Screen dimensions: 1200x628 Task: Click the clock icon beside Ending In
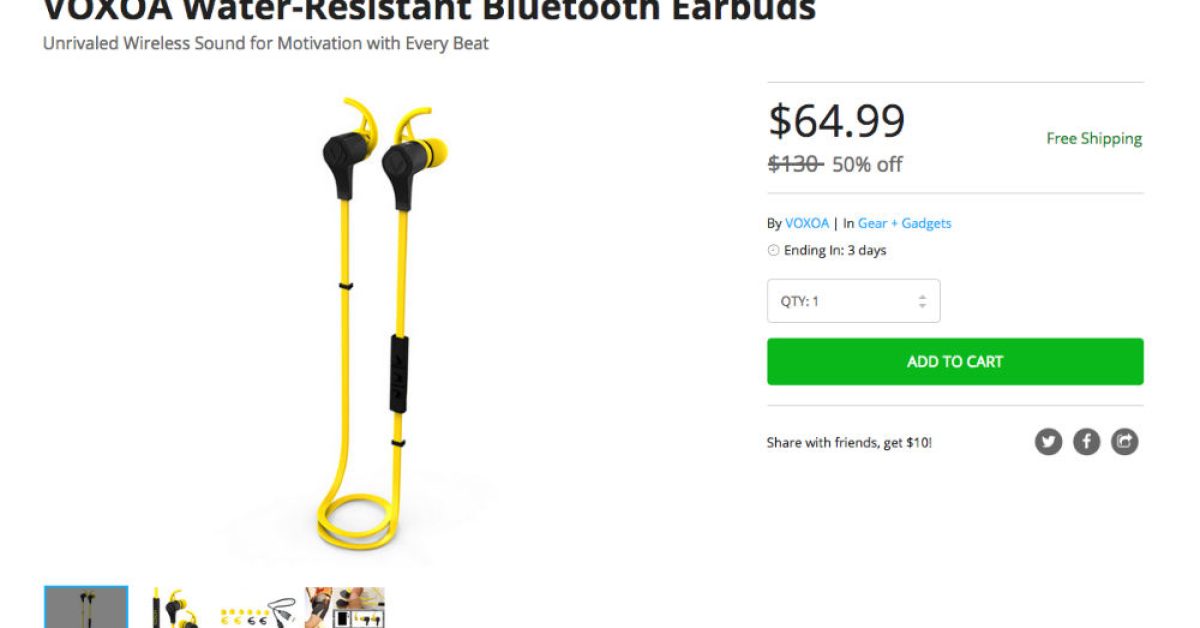pyautogui.click(x=773, y=251)
